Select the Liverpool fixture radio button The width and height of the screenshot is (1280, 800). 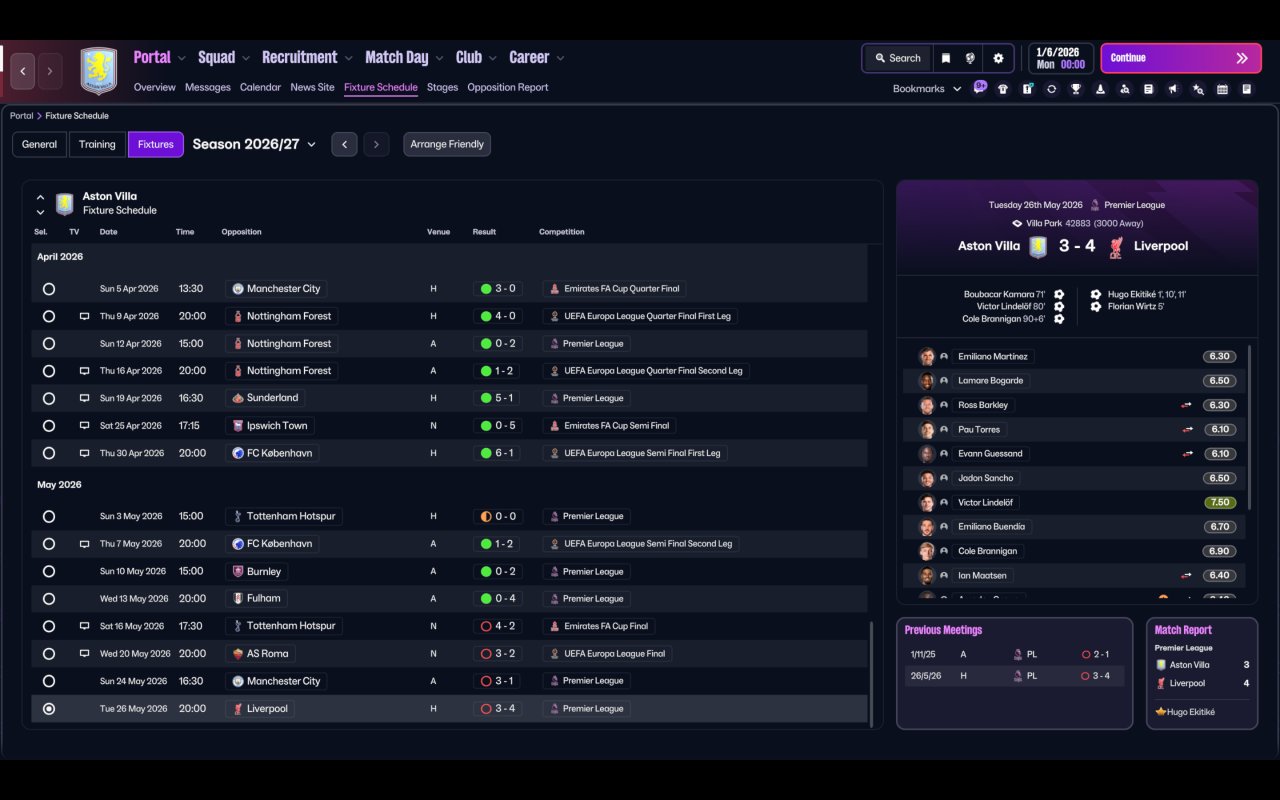click(49, 709)
